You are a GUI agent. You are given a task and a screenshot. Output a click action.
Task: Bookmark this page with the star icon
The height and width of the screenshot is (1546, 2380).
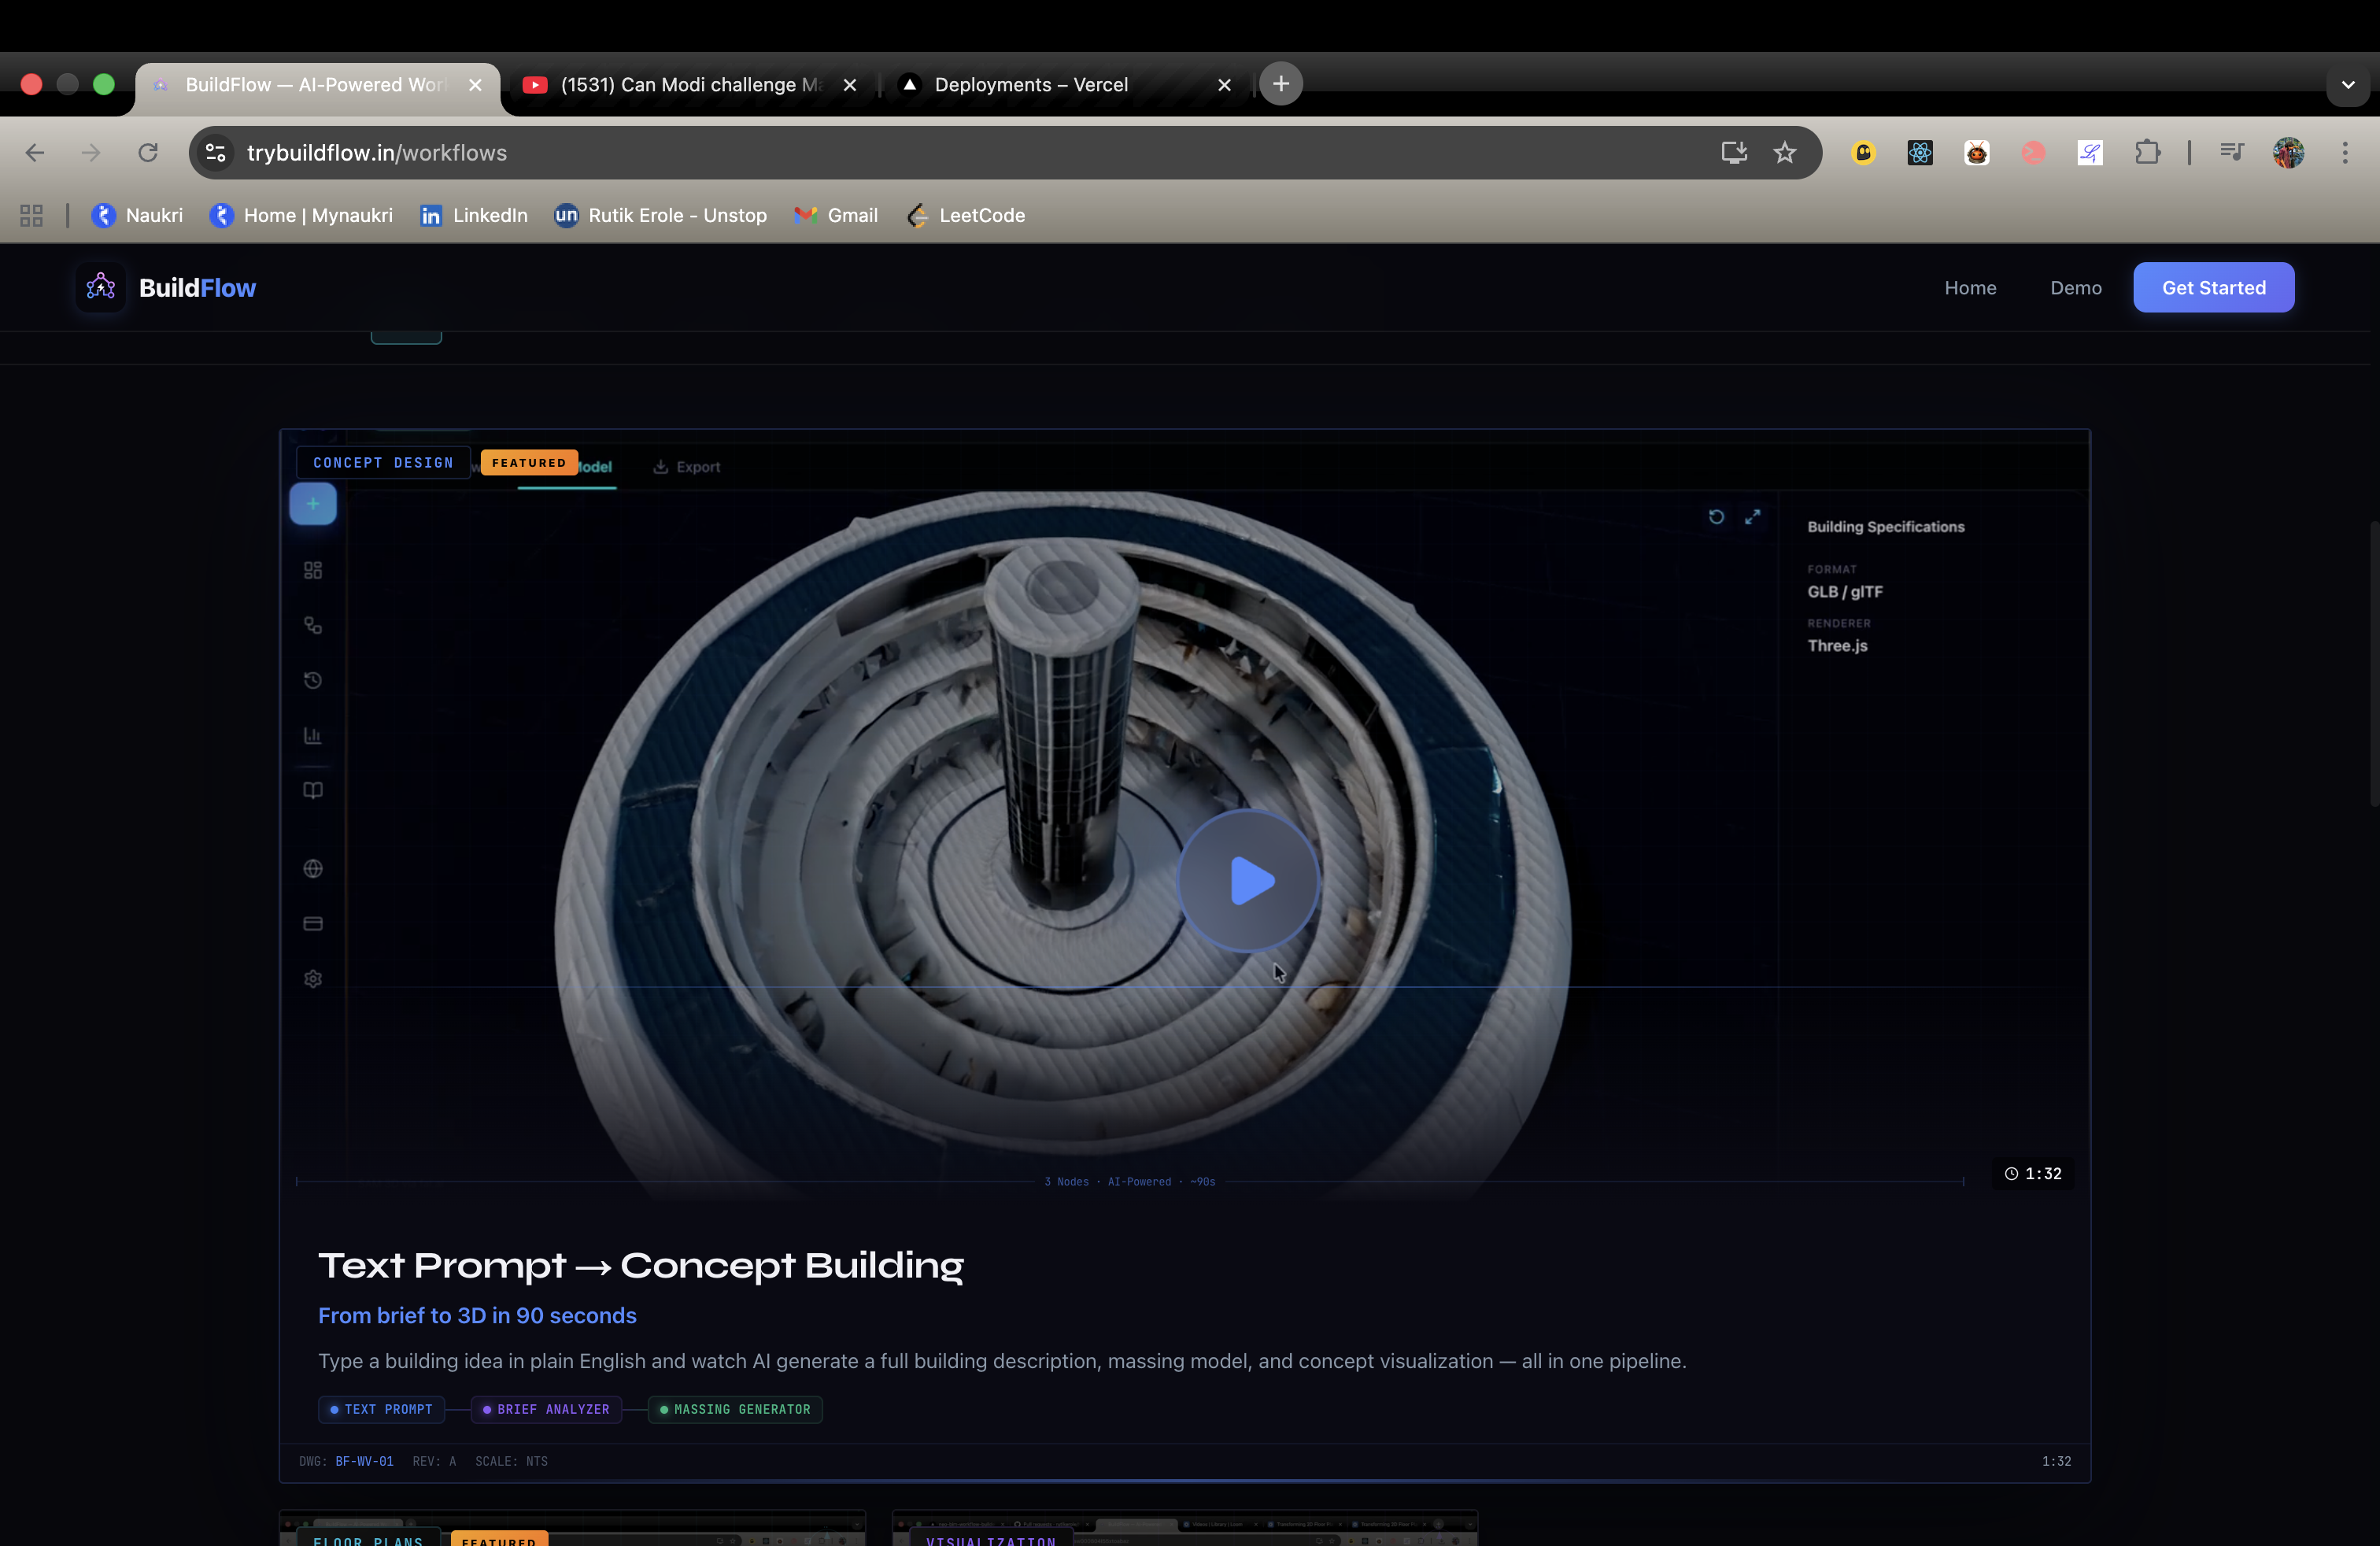click(1785, 152)
